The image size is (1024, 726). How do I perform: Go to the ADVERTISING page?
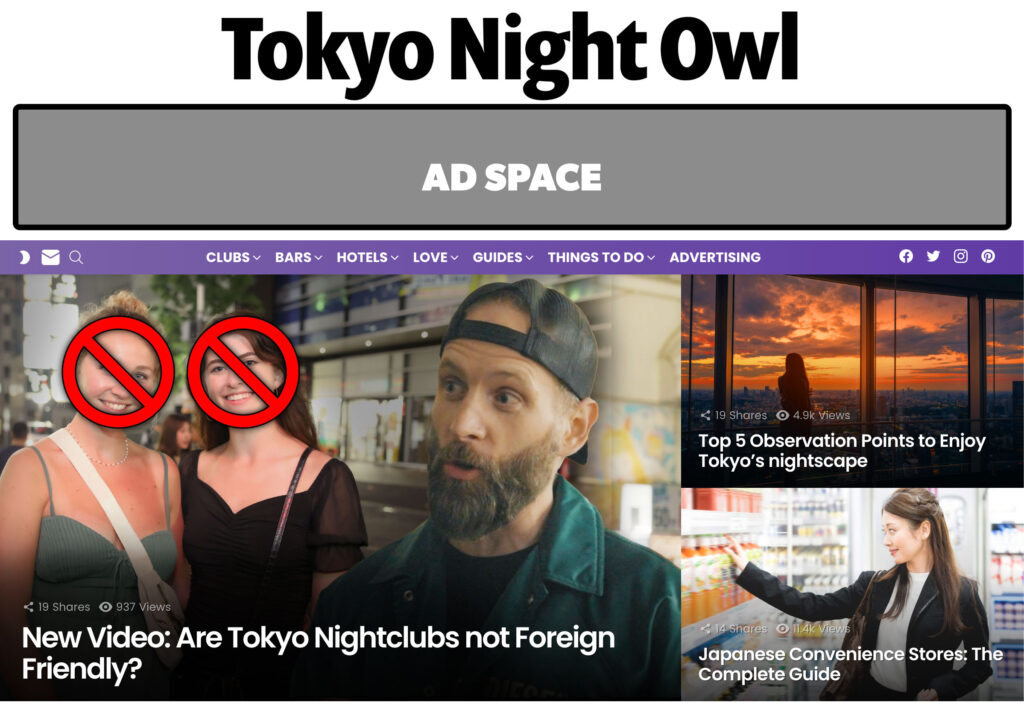pos(715,257)
